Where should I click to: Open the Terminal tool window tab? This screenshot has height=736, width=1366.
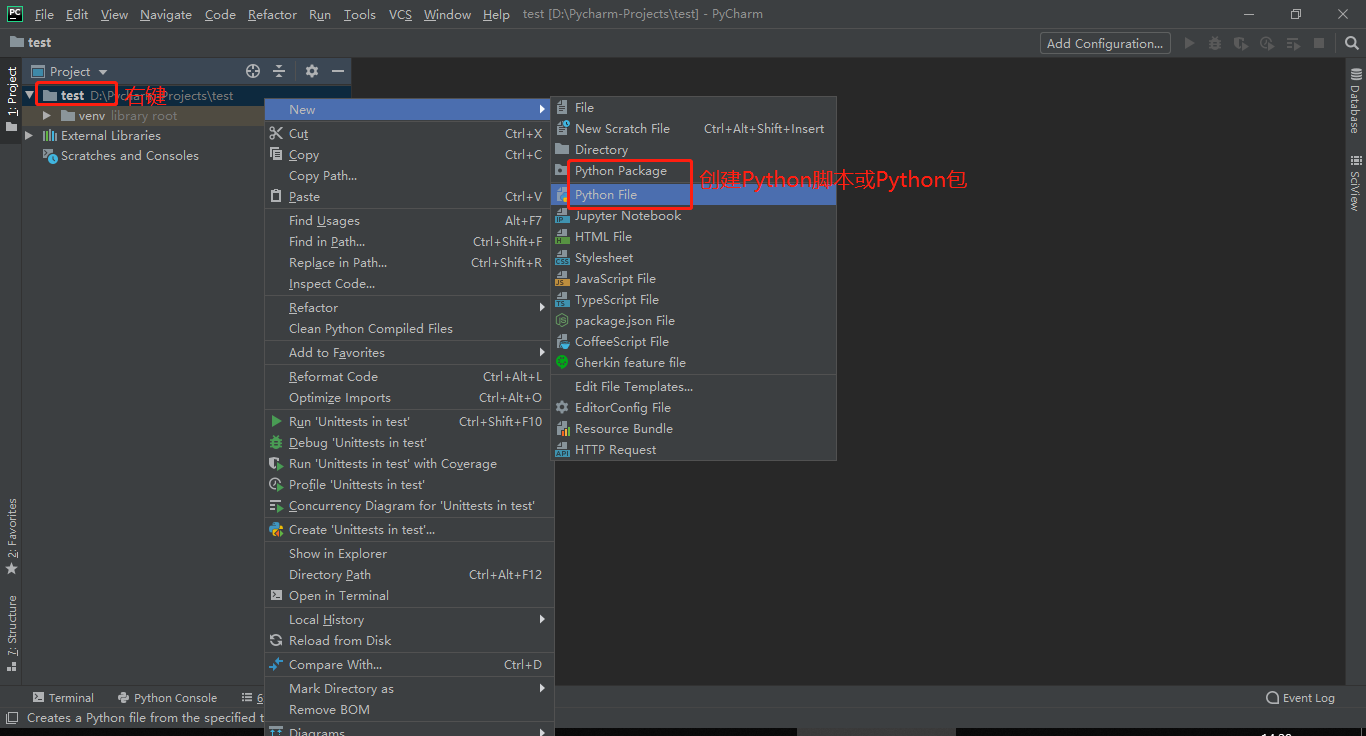(63, 698)
